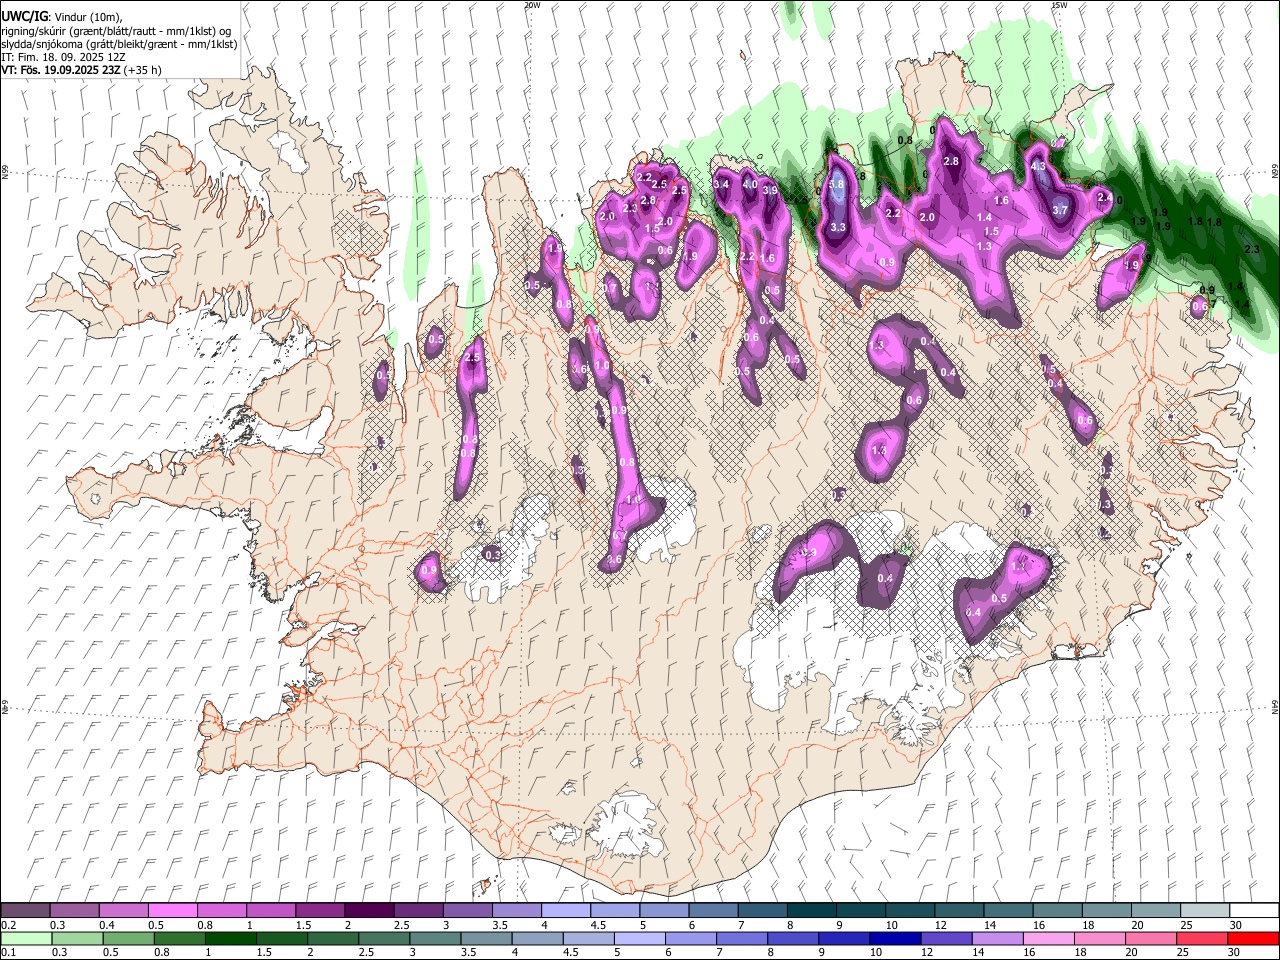Click the 'UWC/IG' title text
The height and width of the screenshot is (960, 1280).
coord(23,18)
